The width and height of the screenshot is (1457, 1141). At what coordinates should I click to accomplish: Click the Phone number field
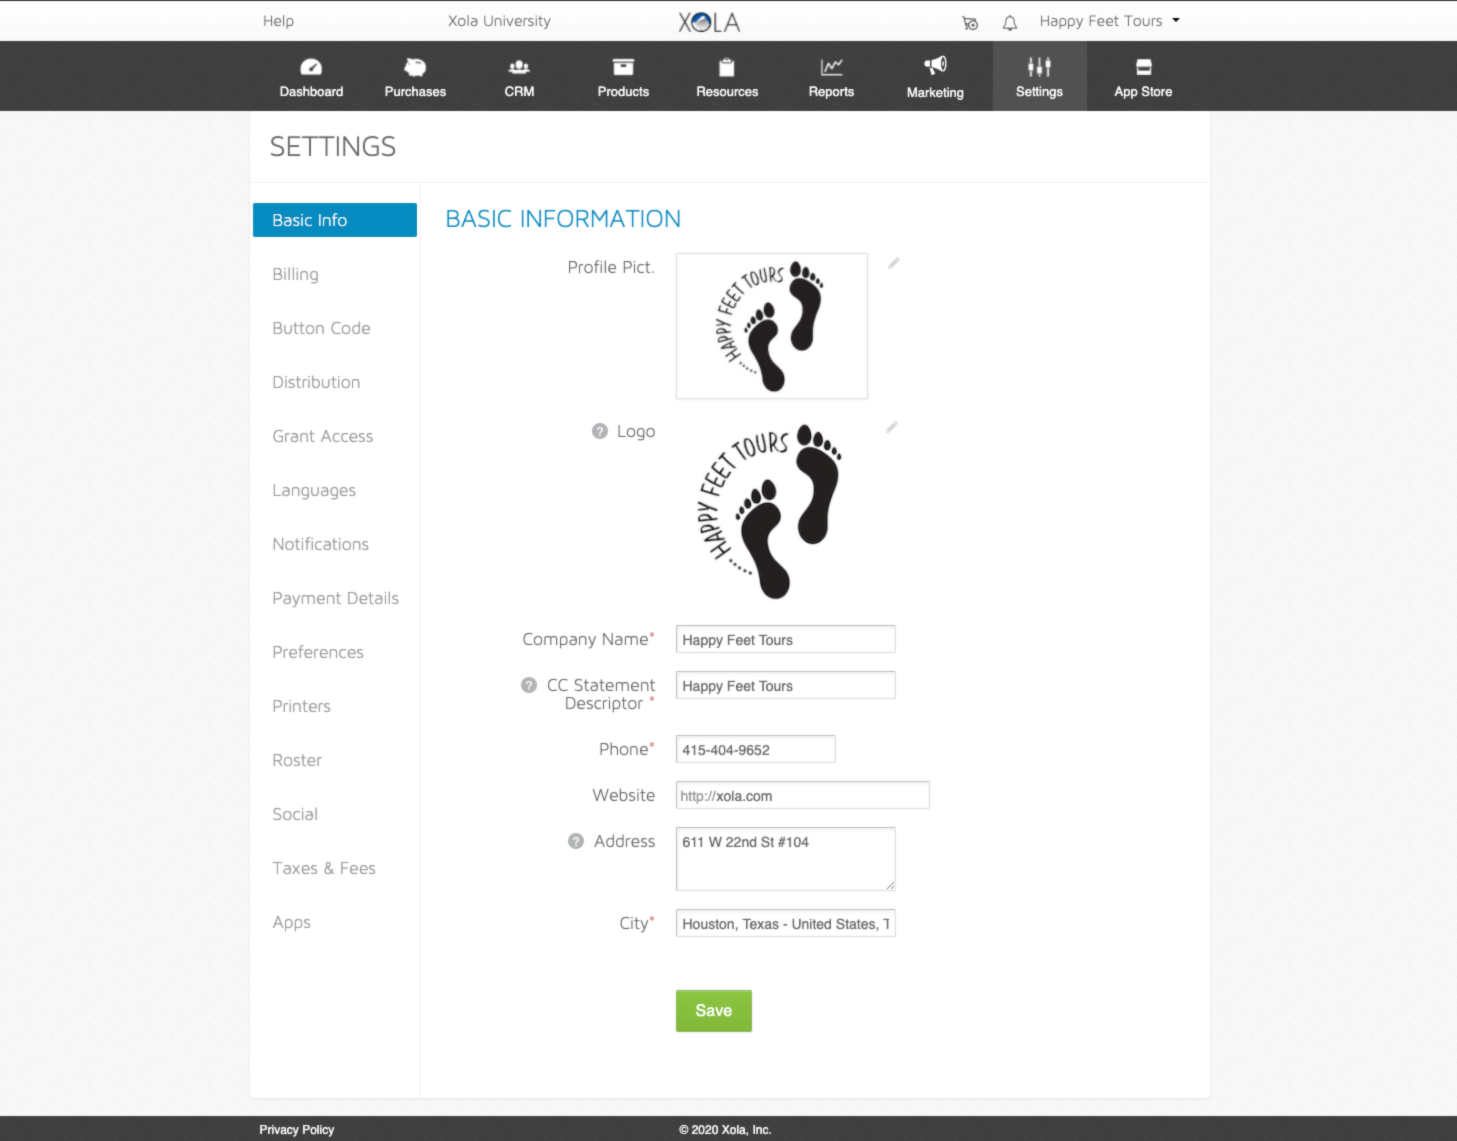756,749
